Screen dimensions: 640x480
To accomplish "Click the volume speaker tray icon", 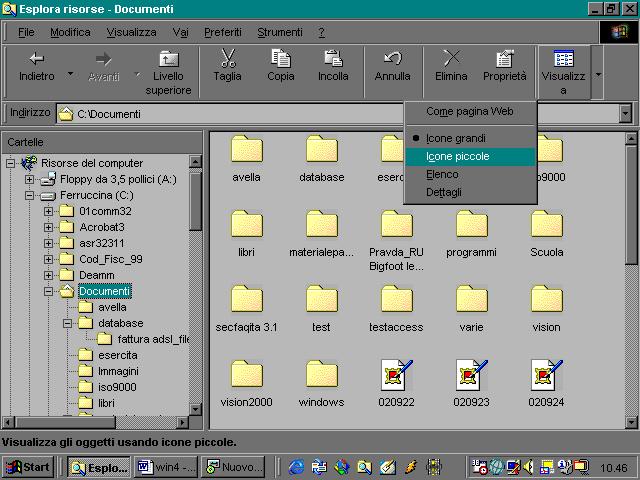I will point(529,467).
